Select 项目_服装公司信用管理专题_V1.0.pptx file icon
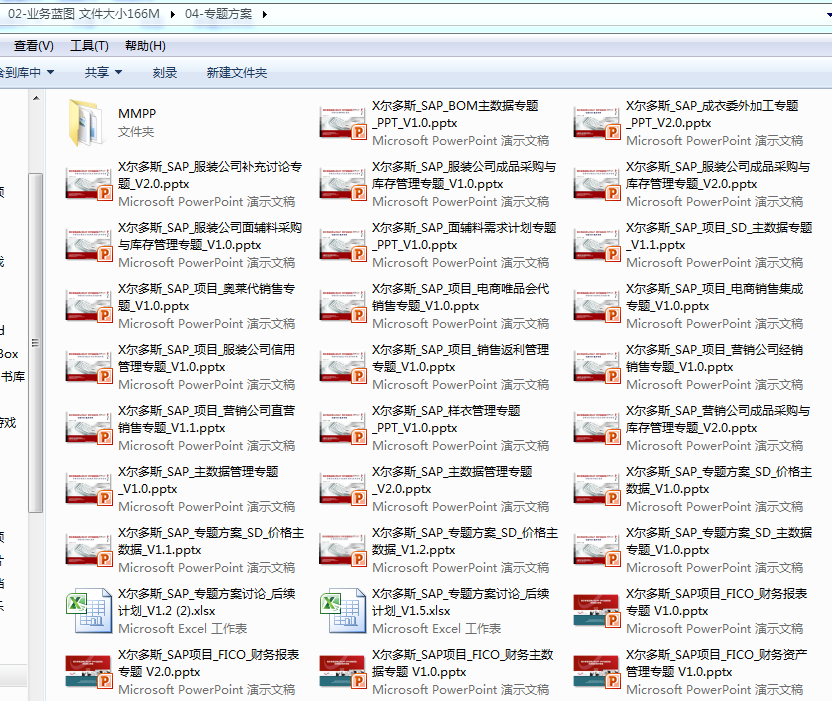Viewport: 832px width, 701px height. [89, 367]
